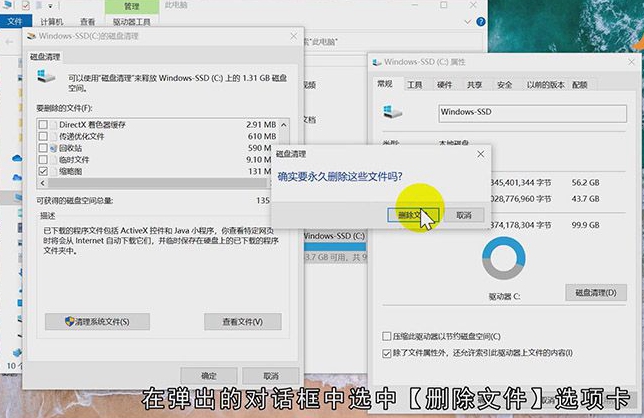The width and height of the screenshot is (644, 418).
Task: Check 压缩此驱动器以节约磁盘空间(C)
Action: pos(386,336)
